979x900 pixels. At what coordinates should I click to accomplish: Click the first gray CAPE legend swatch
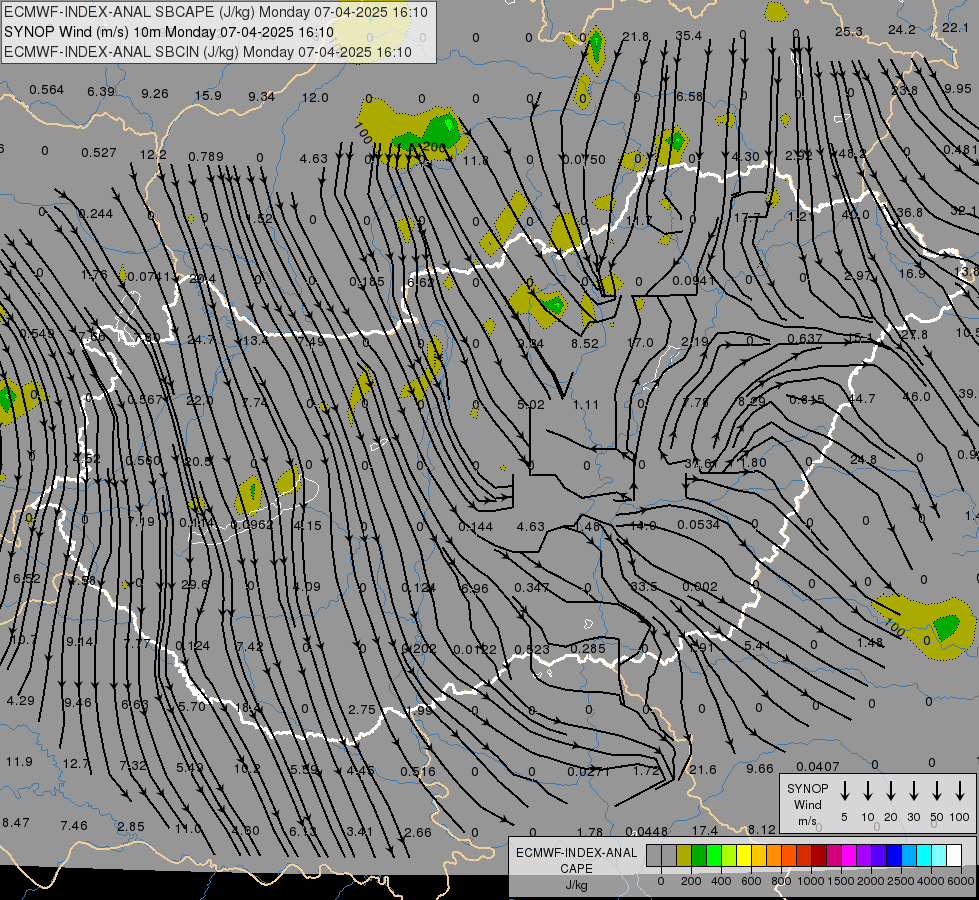[654, 856]
